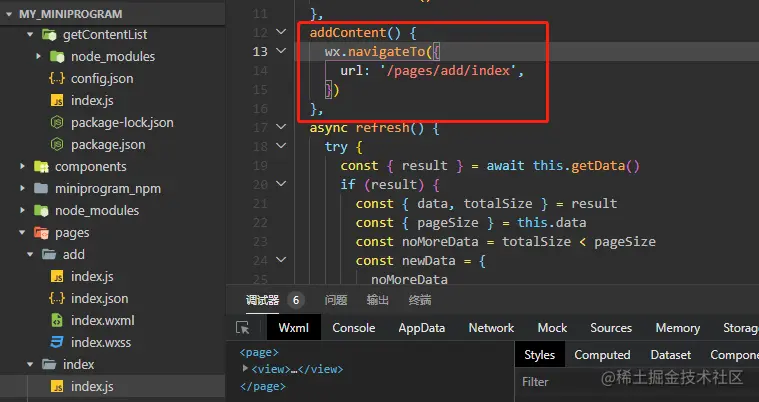Click the index.wxss stylesheet icon

click(x=57, y=342)
